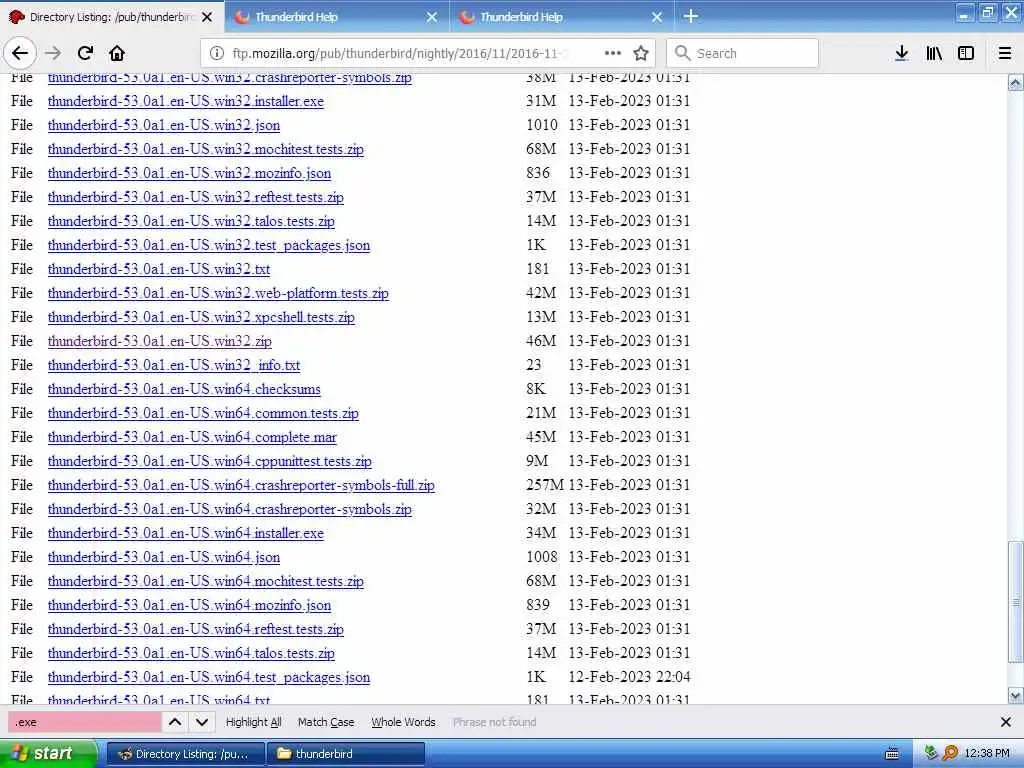1024x768 pixels.
Task: Open the safely remove hardware tray icon
Action: [931, 753]
